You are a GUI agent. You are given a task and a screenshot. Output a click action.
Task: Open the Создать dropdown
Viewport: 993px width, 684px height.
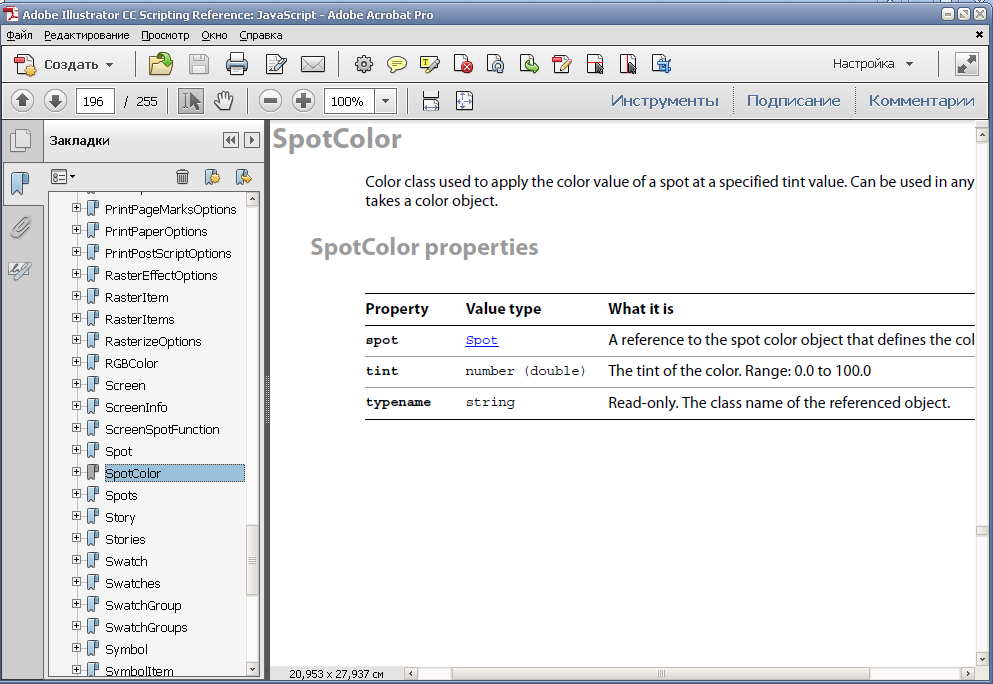tap(63, 64)
